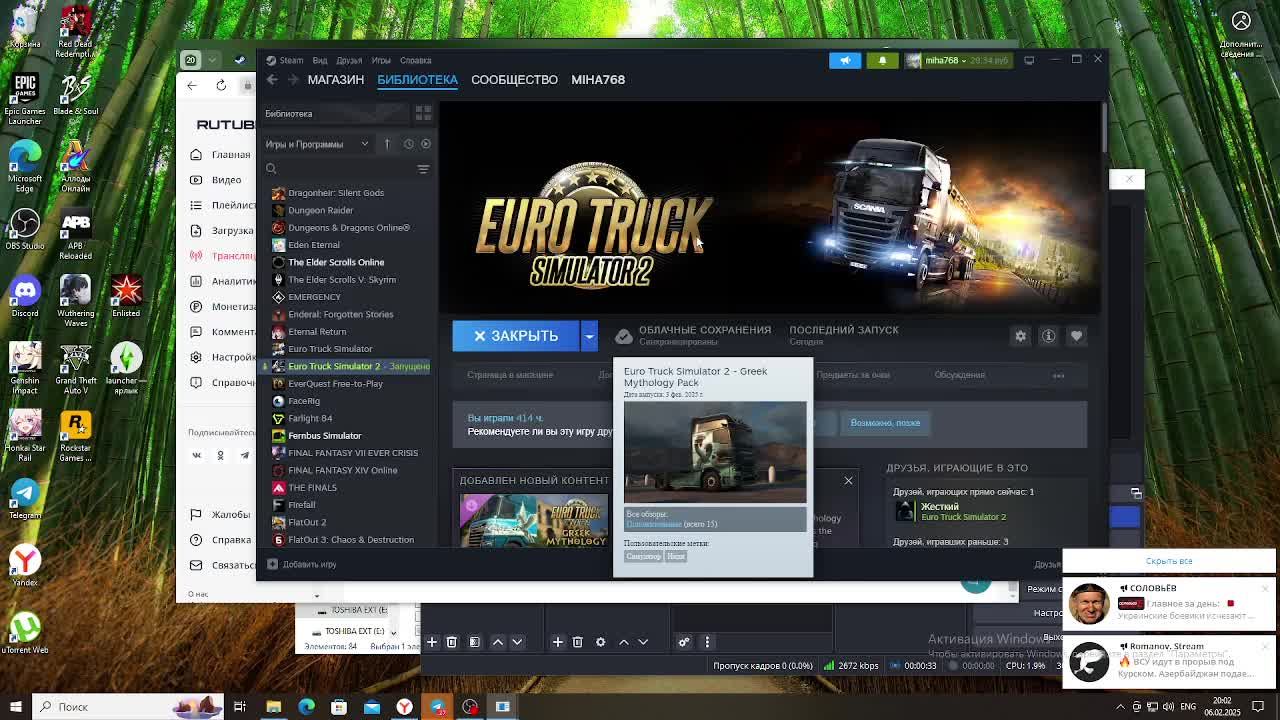Select Dragonheir: Silent Gods in the library

click(x=335, y=193)
